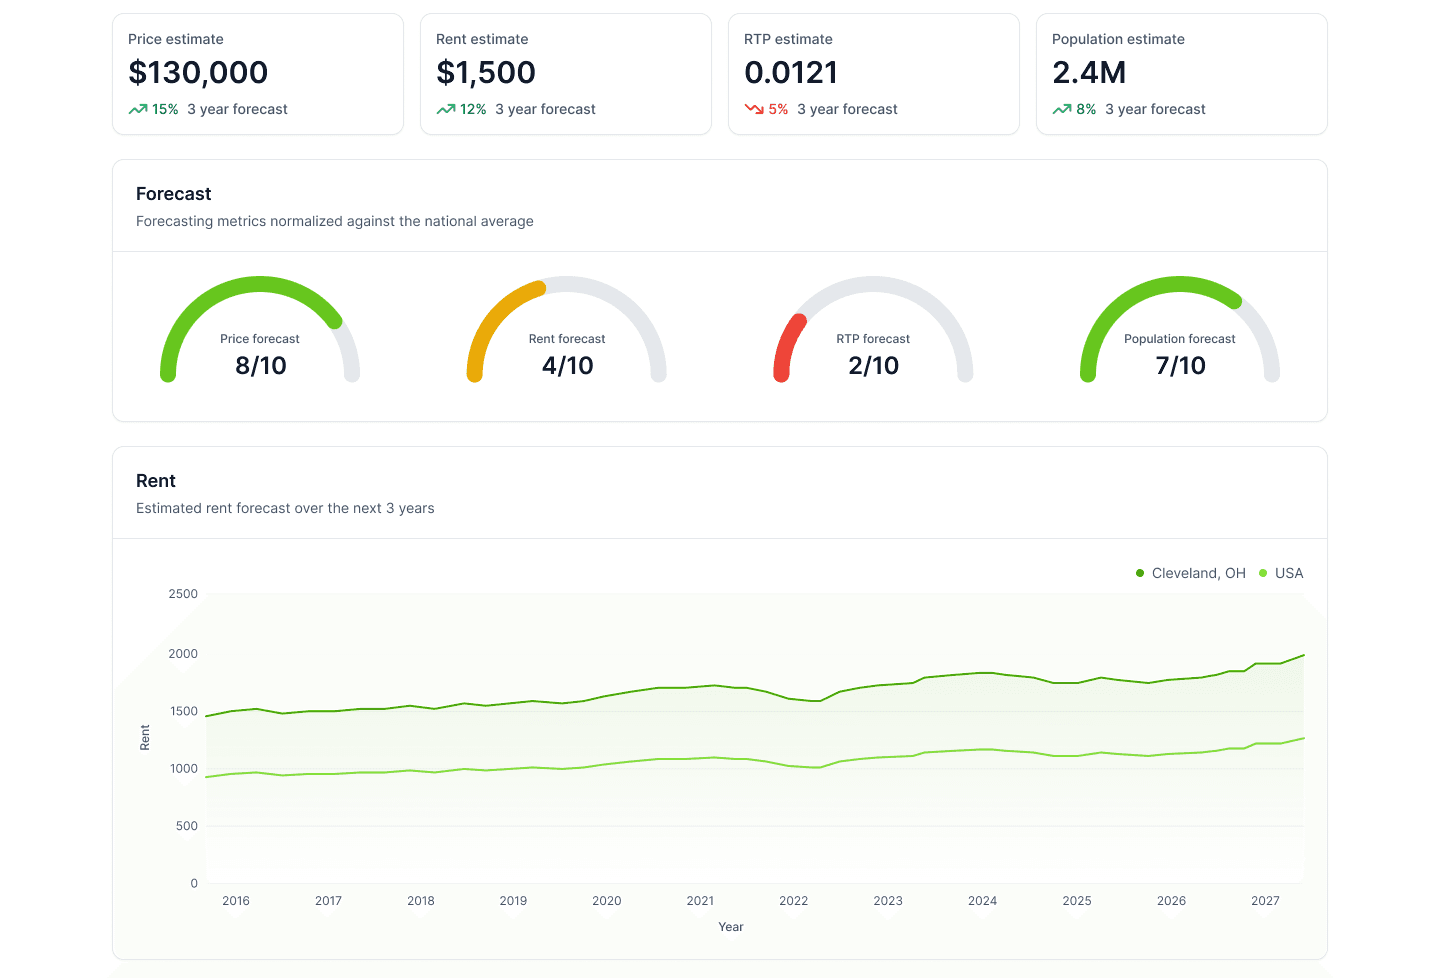Click the 5% RTP forecast change
Image resolution: width=1440 pixels, height=978 pixels.
click(x=778, y=109)
